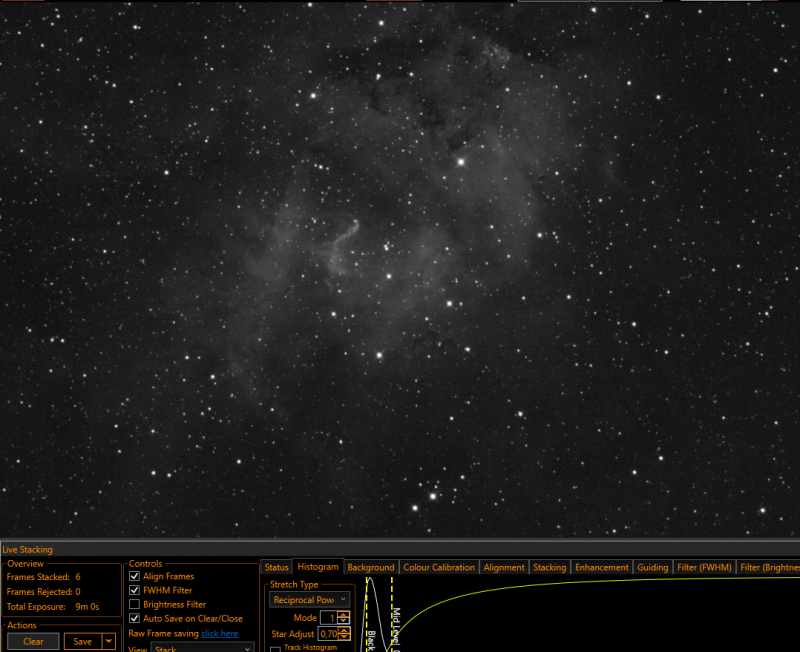Viewport: 800px width, 652px height.
Task: Follow the Raw Frame saving 'click here' link
Action: 219,634
